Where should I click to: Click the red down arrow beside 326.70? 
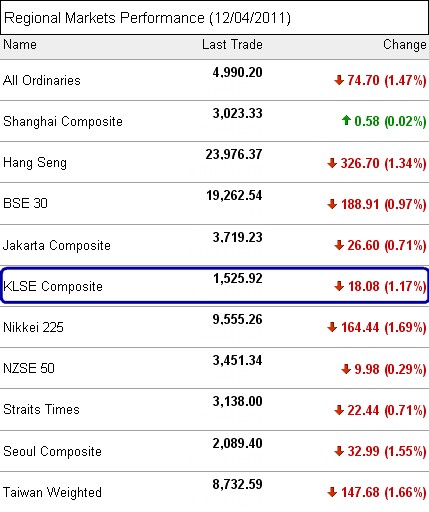coord(332,163)
